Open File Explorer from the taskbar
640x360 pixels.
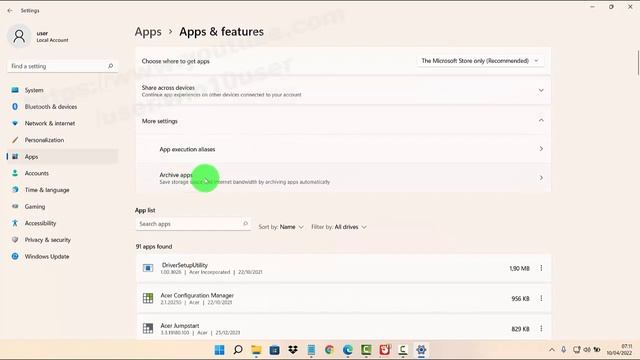pos(256,350)
